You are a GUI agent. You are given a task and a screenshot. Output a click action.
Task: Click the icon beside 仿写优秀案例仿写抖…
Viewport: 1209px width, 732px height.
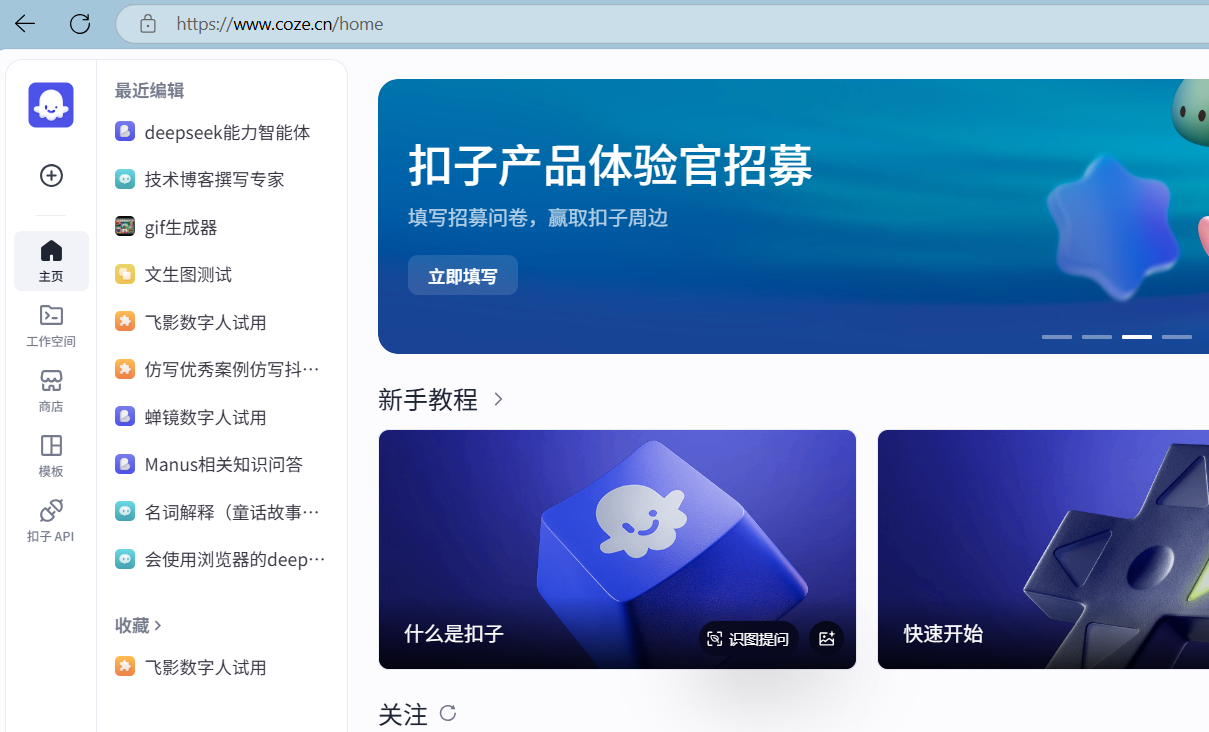[125, 369]
